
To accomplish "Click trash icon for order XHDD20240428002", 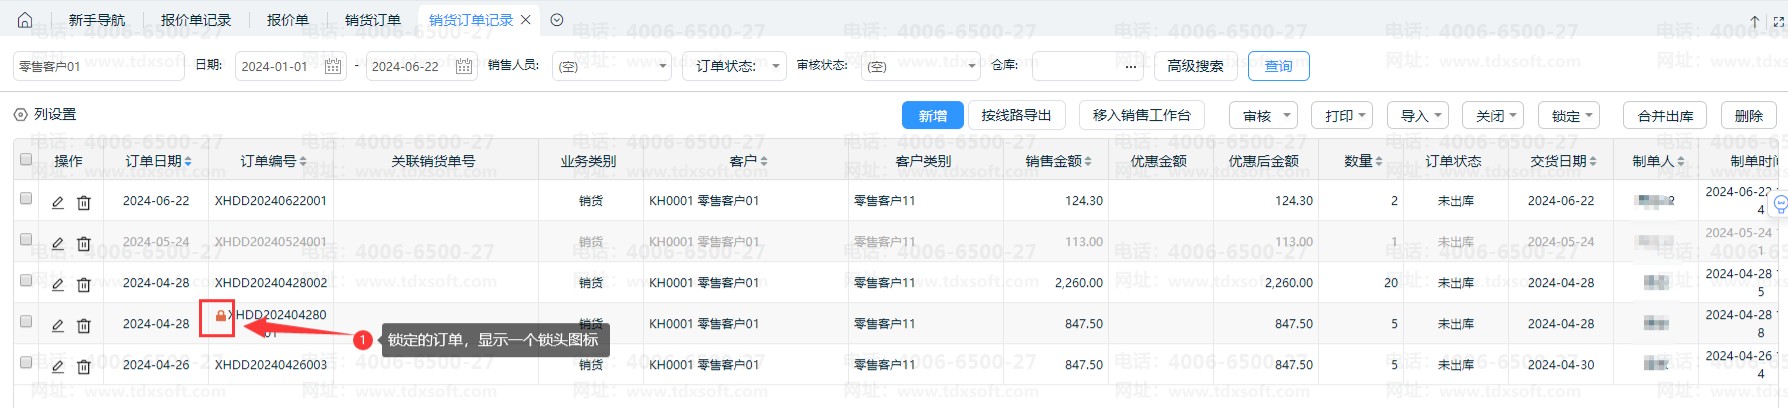I will click(x=84, y=284).
